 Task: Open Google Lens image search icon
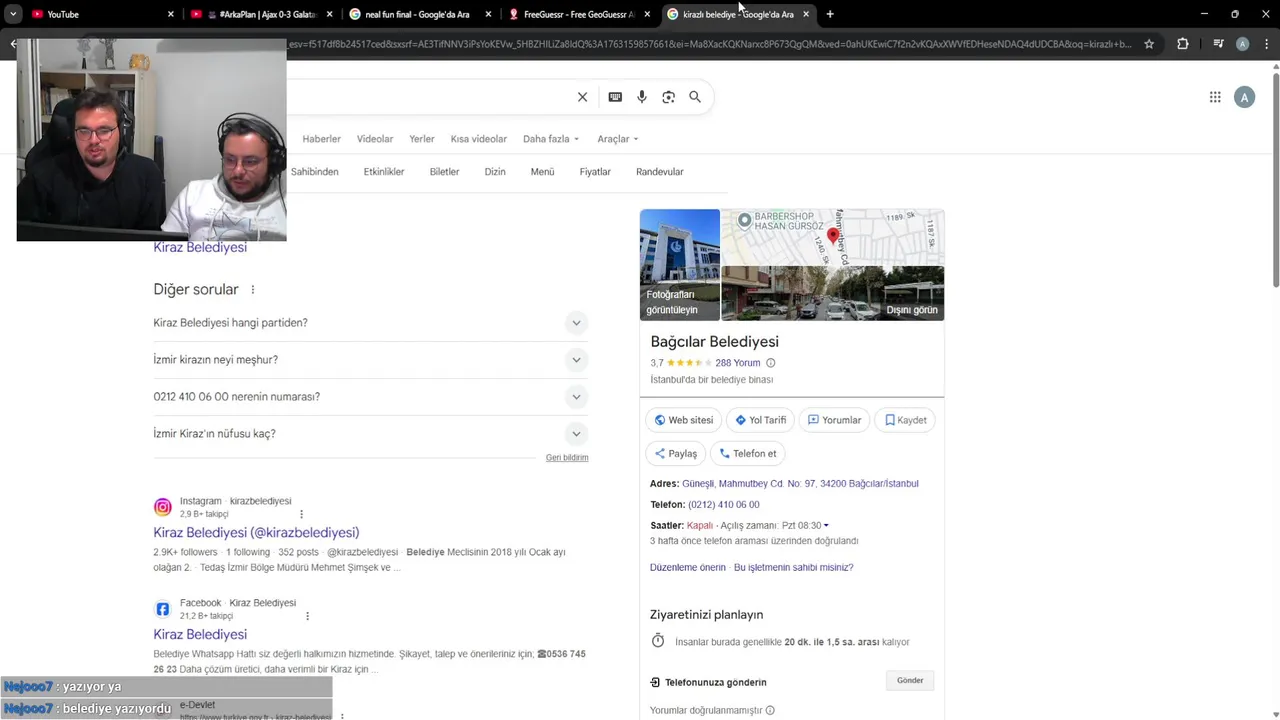click(x=668, y=97)
